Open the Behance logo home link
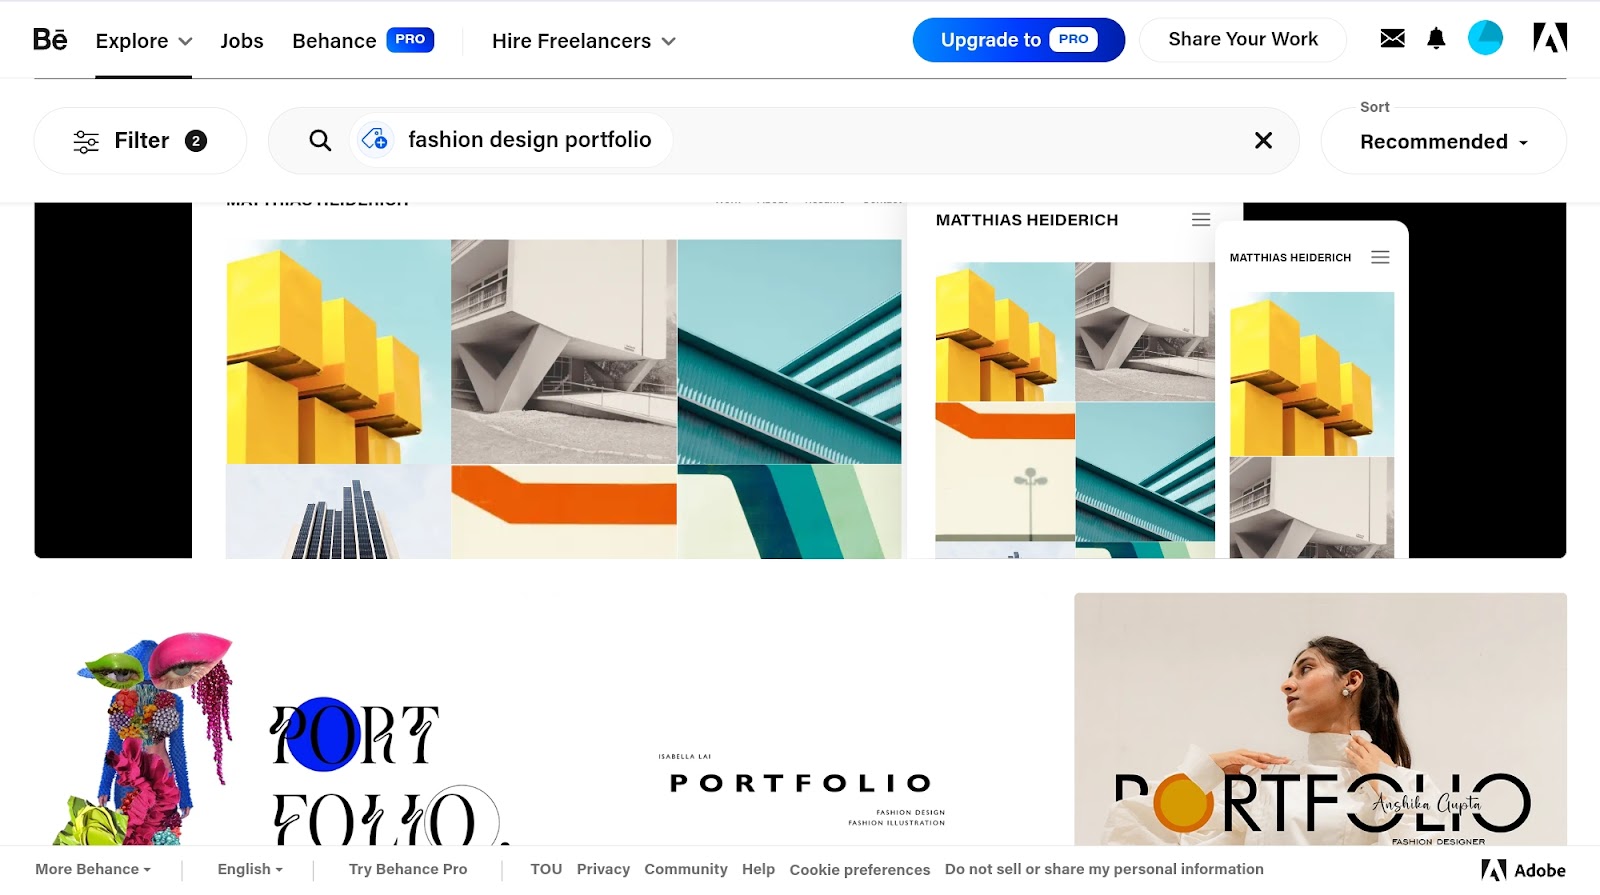The height and width of the screenshot is (895, 1600). click(x=50, y=40)
